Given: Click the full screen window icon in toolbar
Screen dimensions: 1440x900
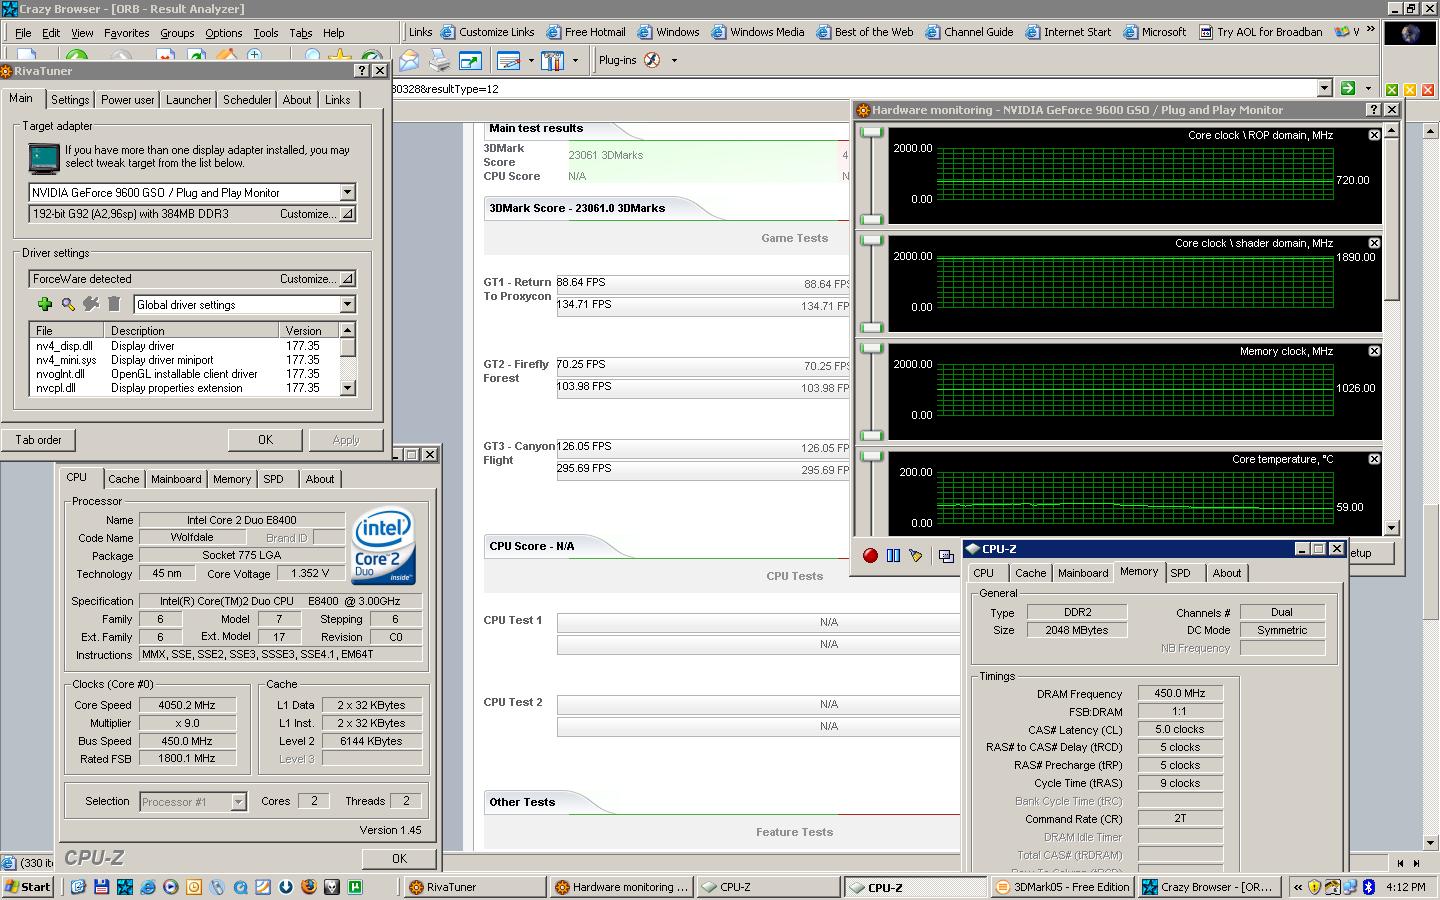Looking at the screenshot, I should click(x=470, y=61).
